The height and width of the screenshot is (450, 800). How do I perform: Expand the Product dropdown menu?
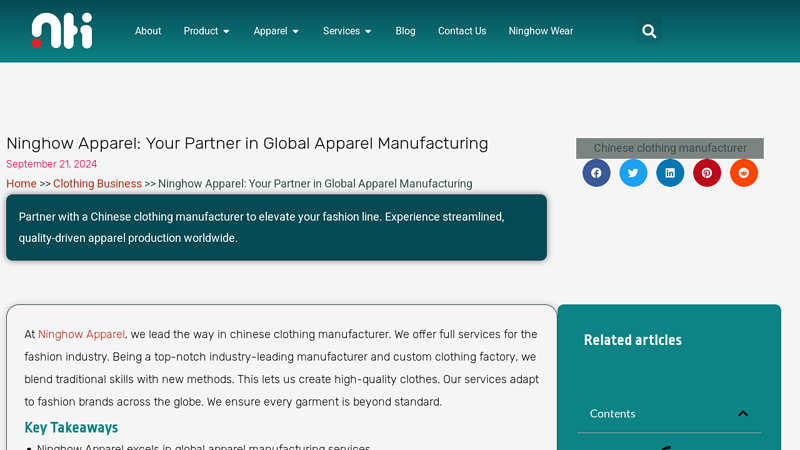click(x=207, y=31)
